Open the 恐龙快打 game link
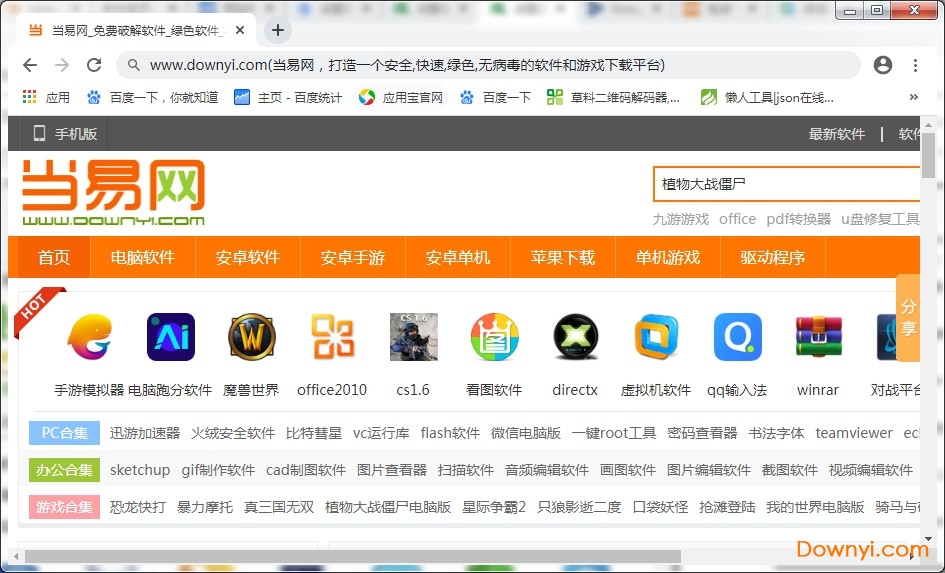 click(137, 507)
